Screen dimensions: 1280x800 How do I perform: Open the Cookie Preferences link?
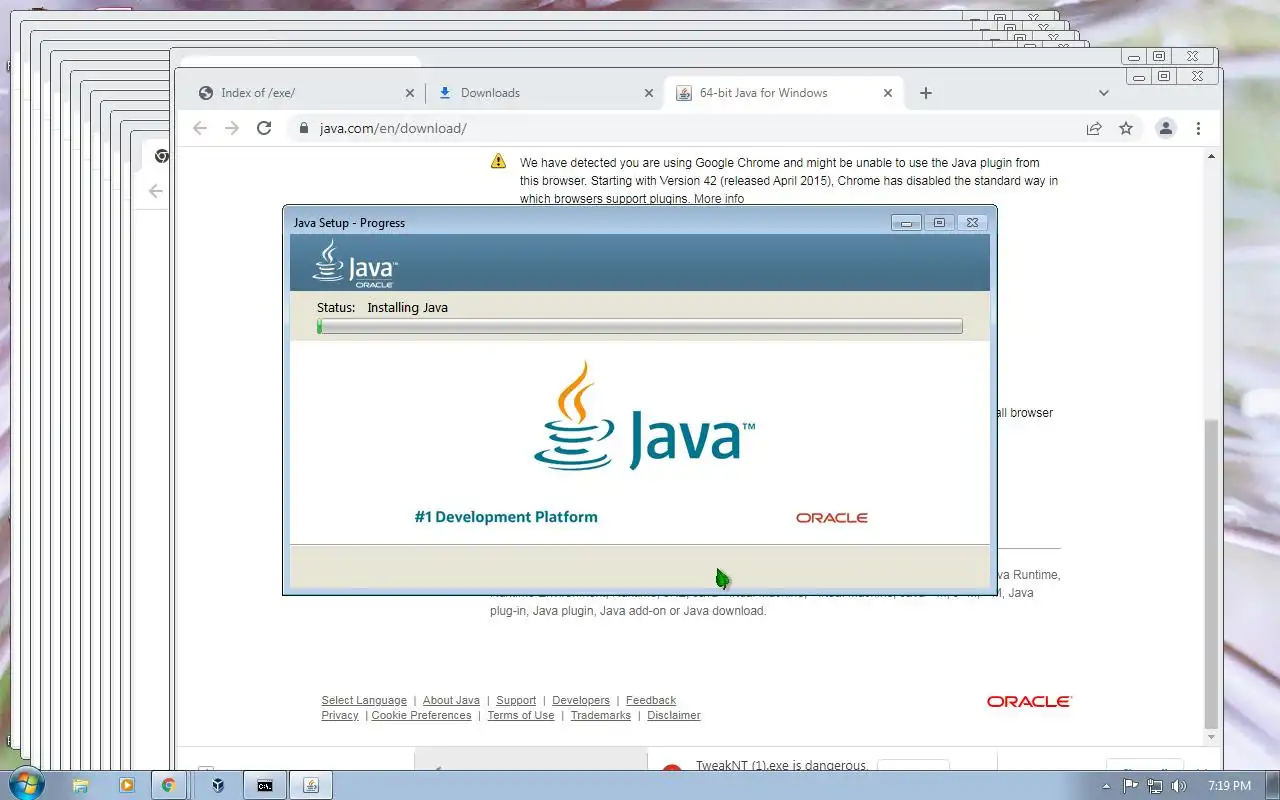tap(421, 715)
